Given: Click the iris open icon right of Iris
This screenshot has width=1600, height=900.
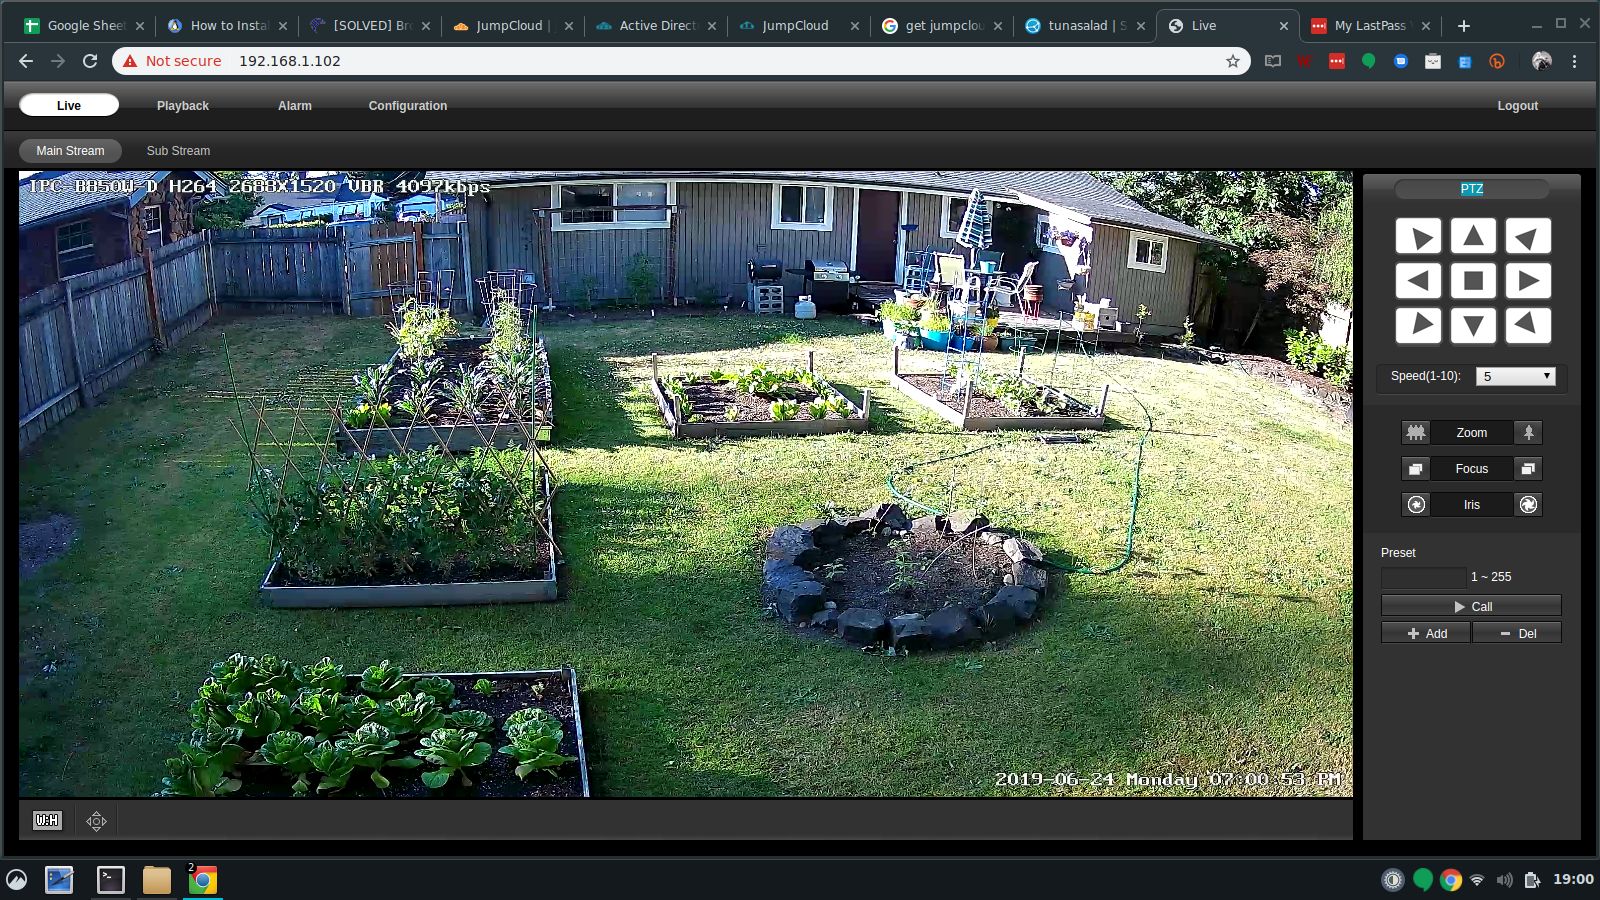Looking at the screenshot, I should click(1528, 505).
